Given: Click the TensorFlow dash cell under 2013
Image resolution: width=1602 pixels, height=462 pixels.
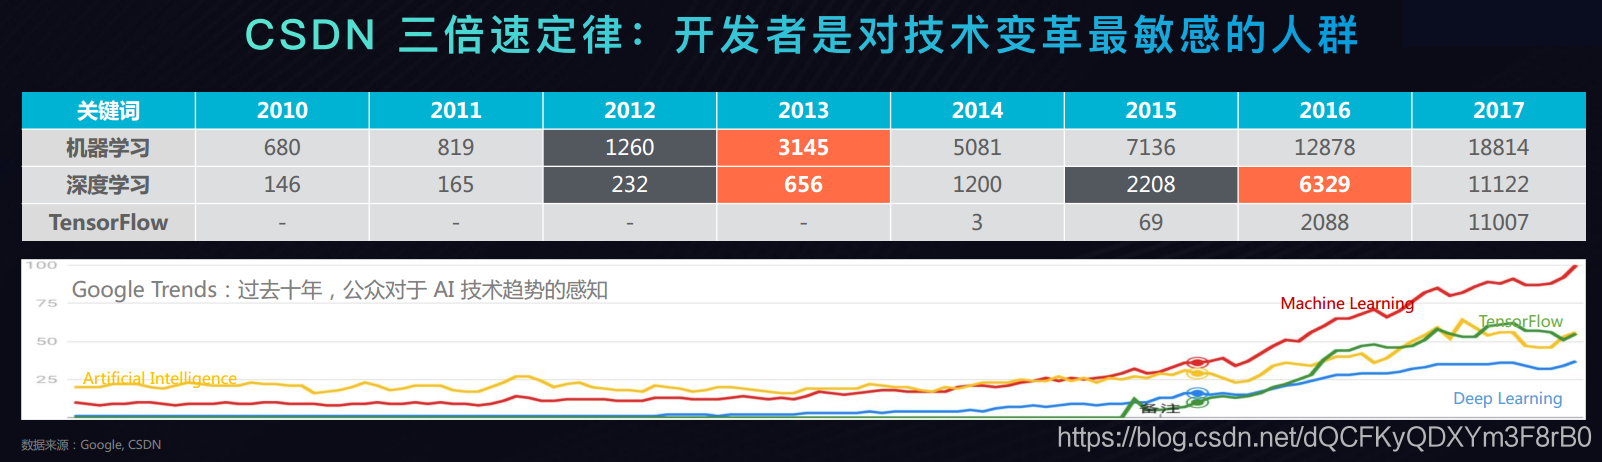Looking at the screenshot, I should point(804,222).
